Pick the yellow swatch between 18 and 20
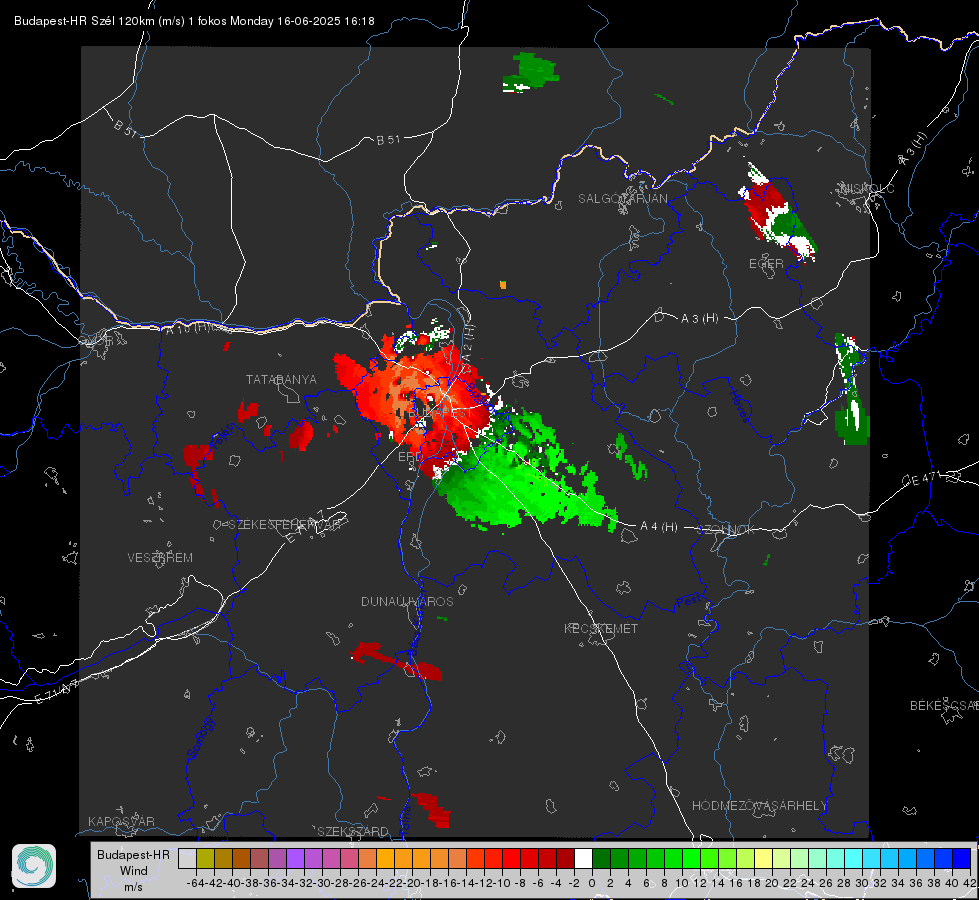979x900 pixels. tap(763, 858)
